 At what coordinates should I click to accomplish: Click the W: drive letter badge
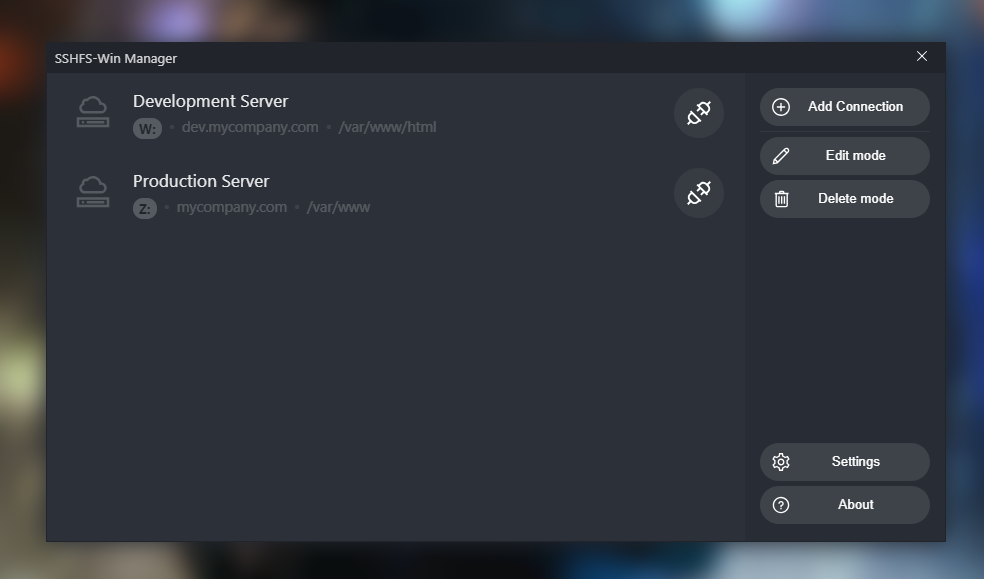147,128
